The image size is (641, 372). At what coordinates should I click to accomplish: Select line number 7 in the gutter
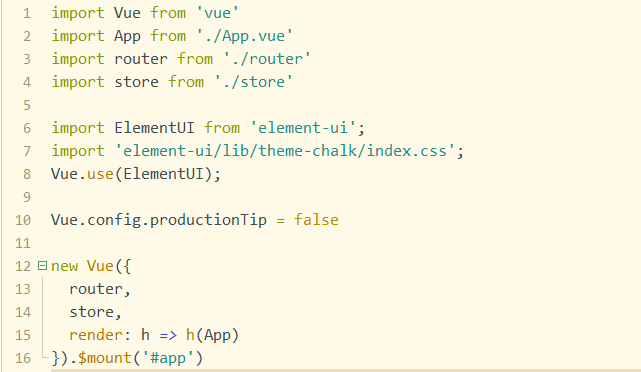tap(27, 151)
